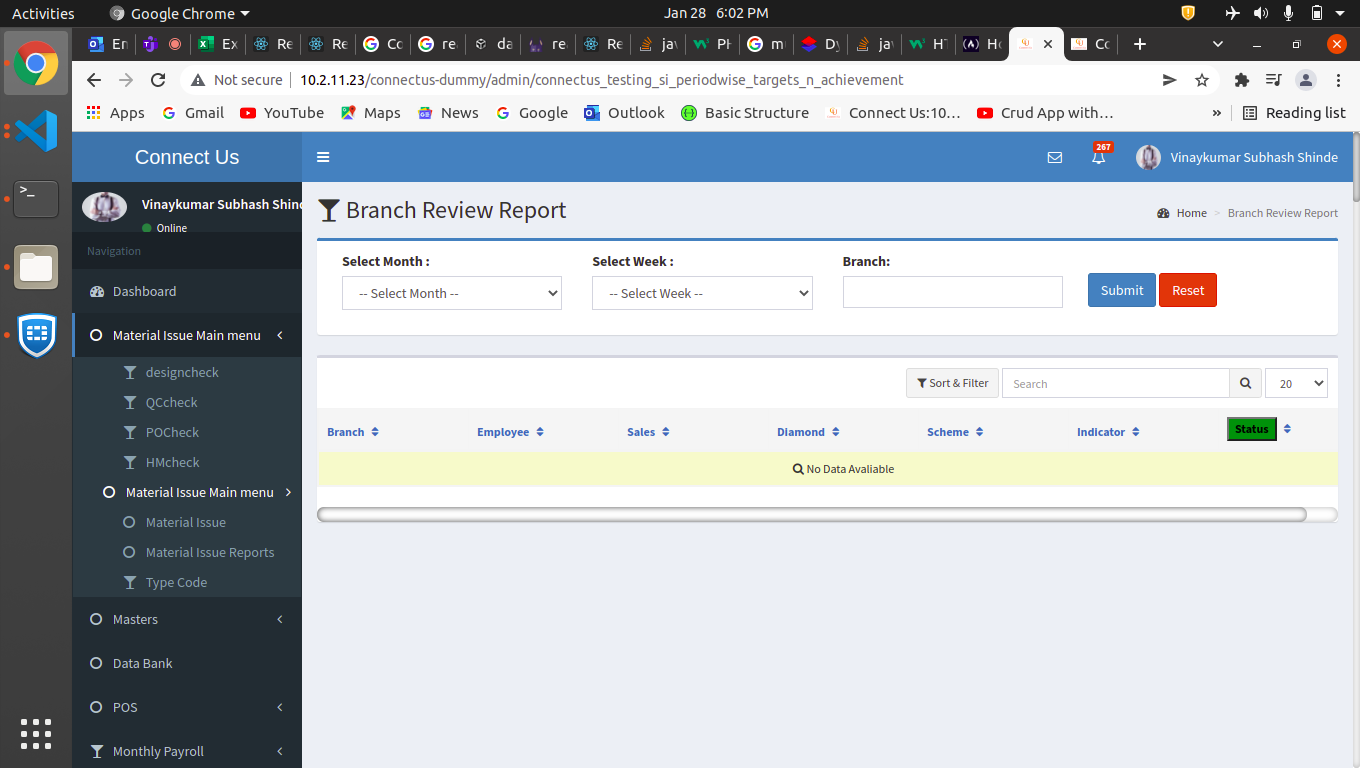1360x768 pixels.
Task: Go back in Chrome browser
Action: [94, 80]
